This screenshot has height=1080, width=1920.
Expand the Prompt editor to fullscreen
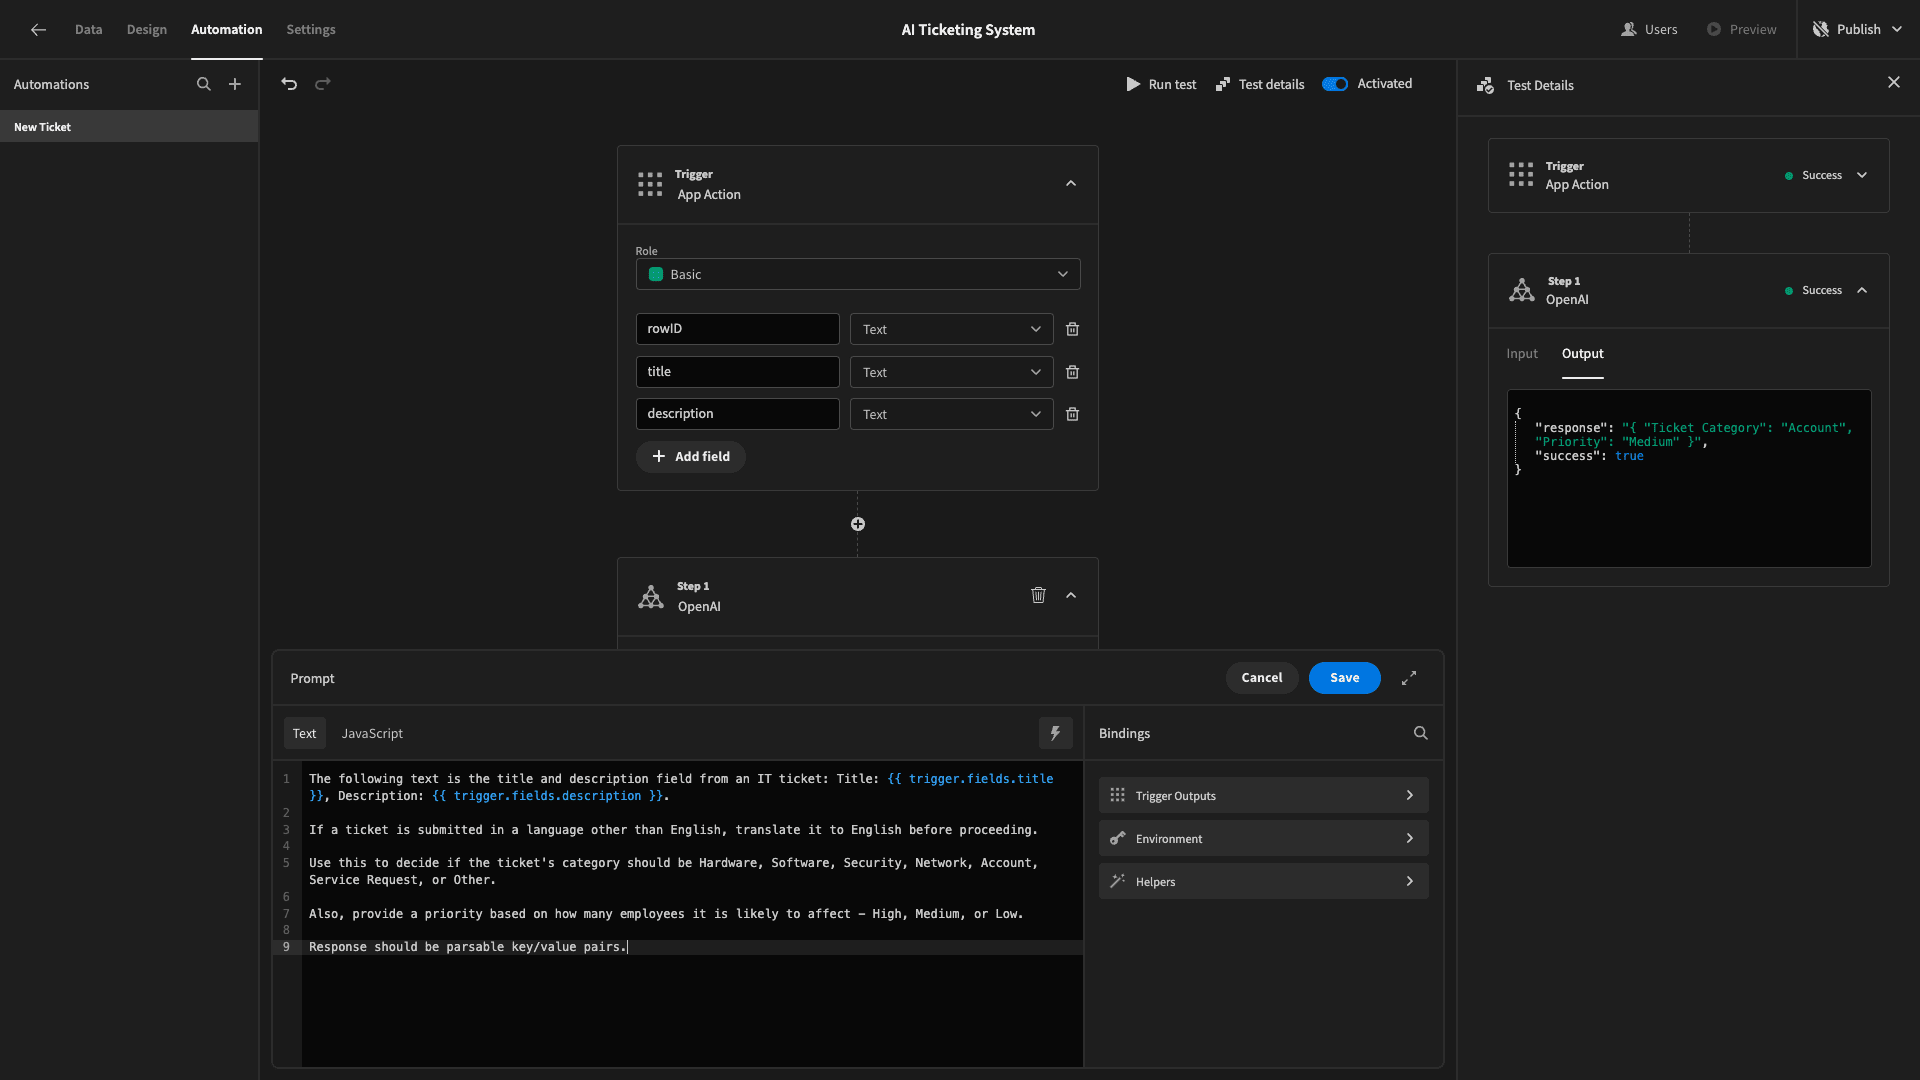(1409, 678)
